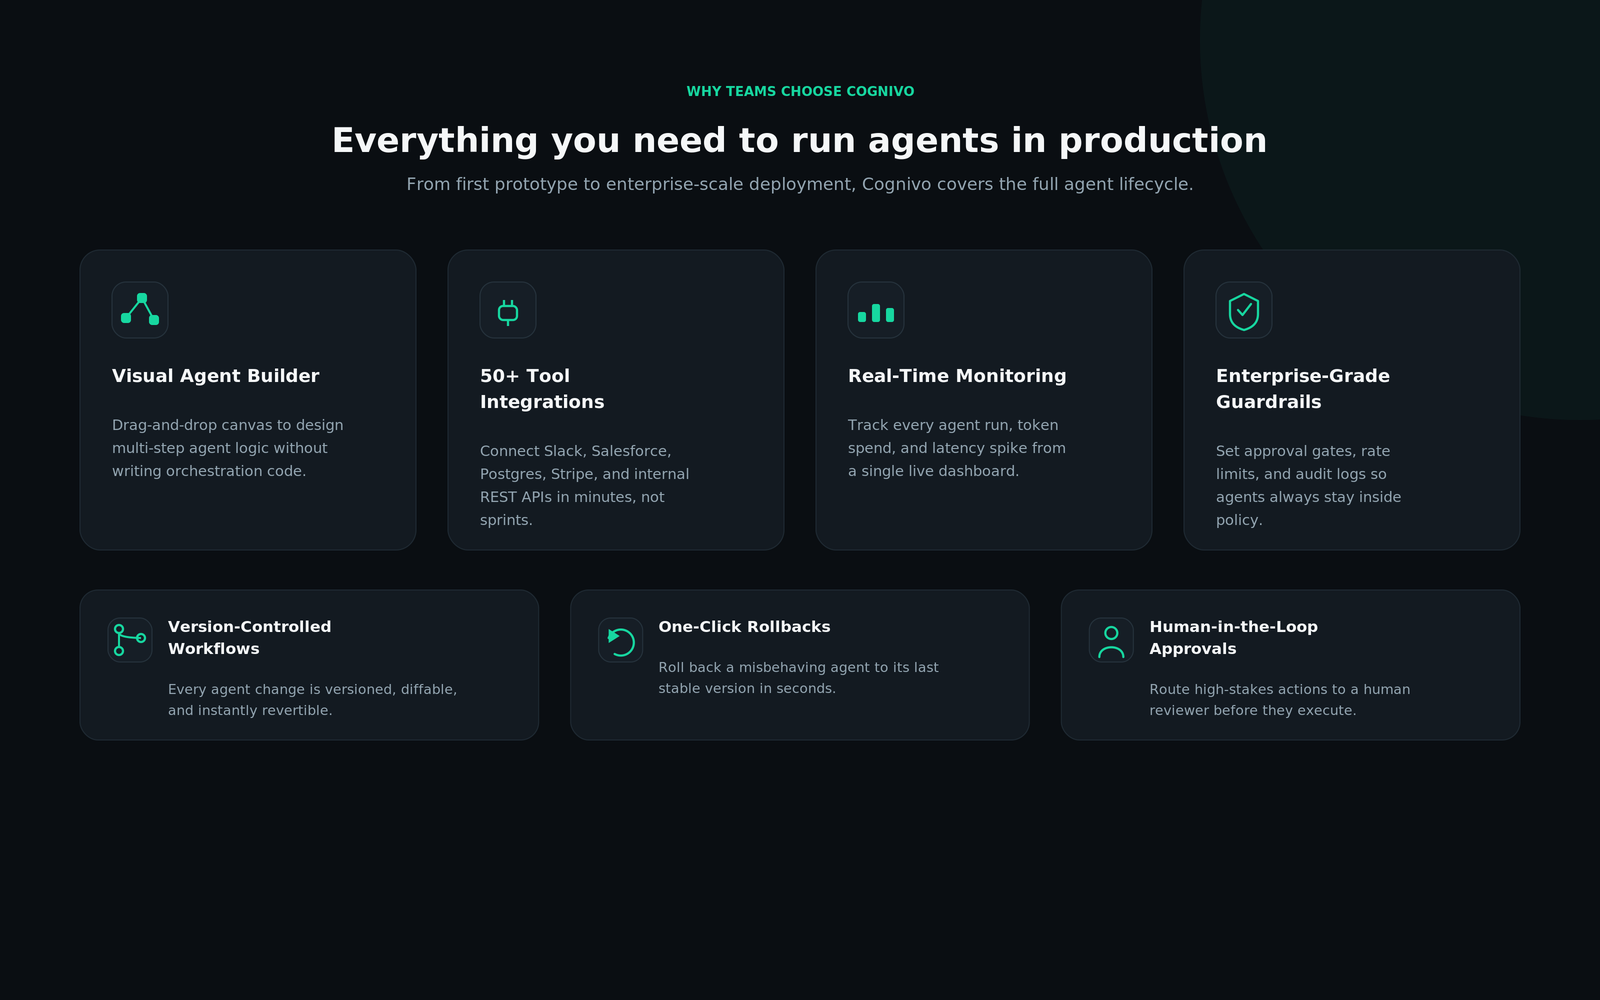Click the 'Every agent change is versioned' text
Image resolution: width=1600 pixels, height=1000 pixels.
[x=312, y=700]
